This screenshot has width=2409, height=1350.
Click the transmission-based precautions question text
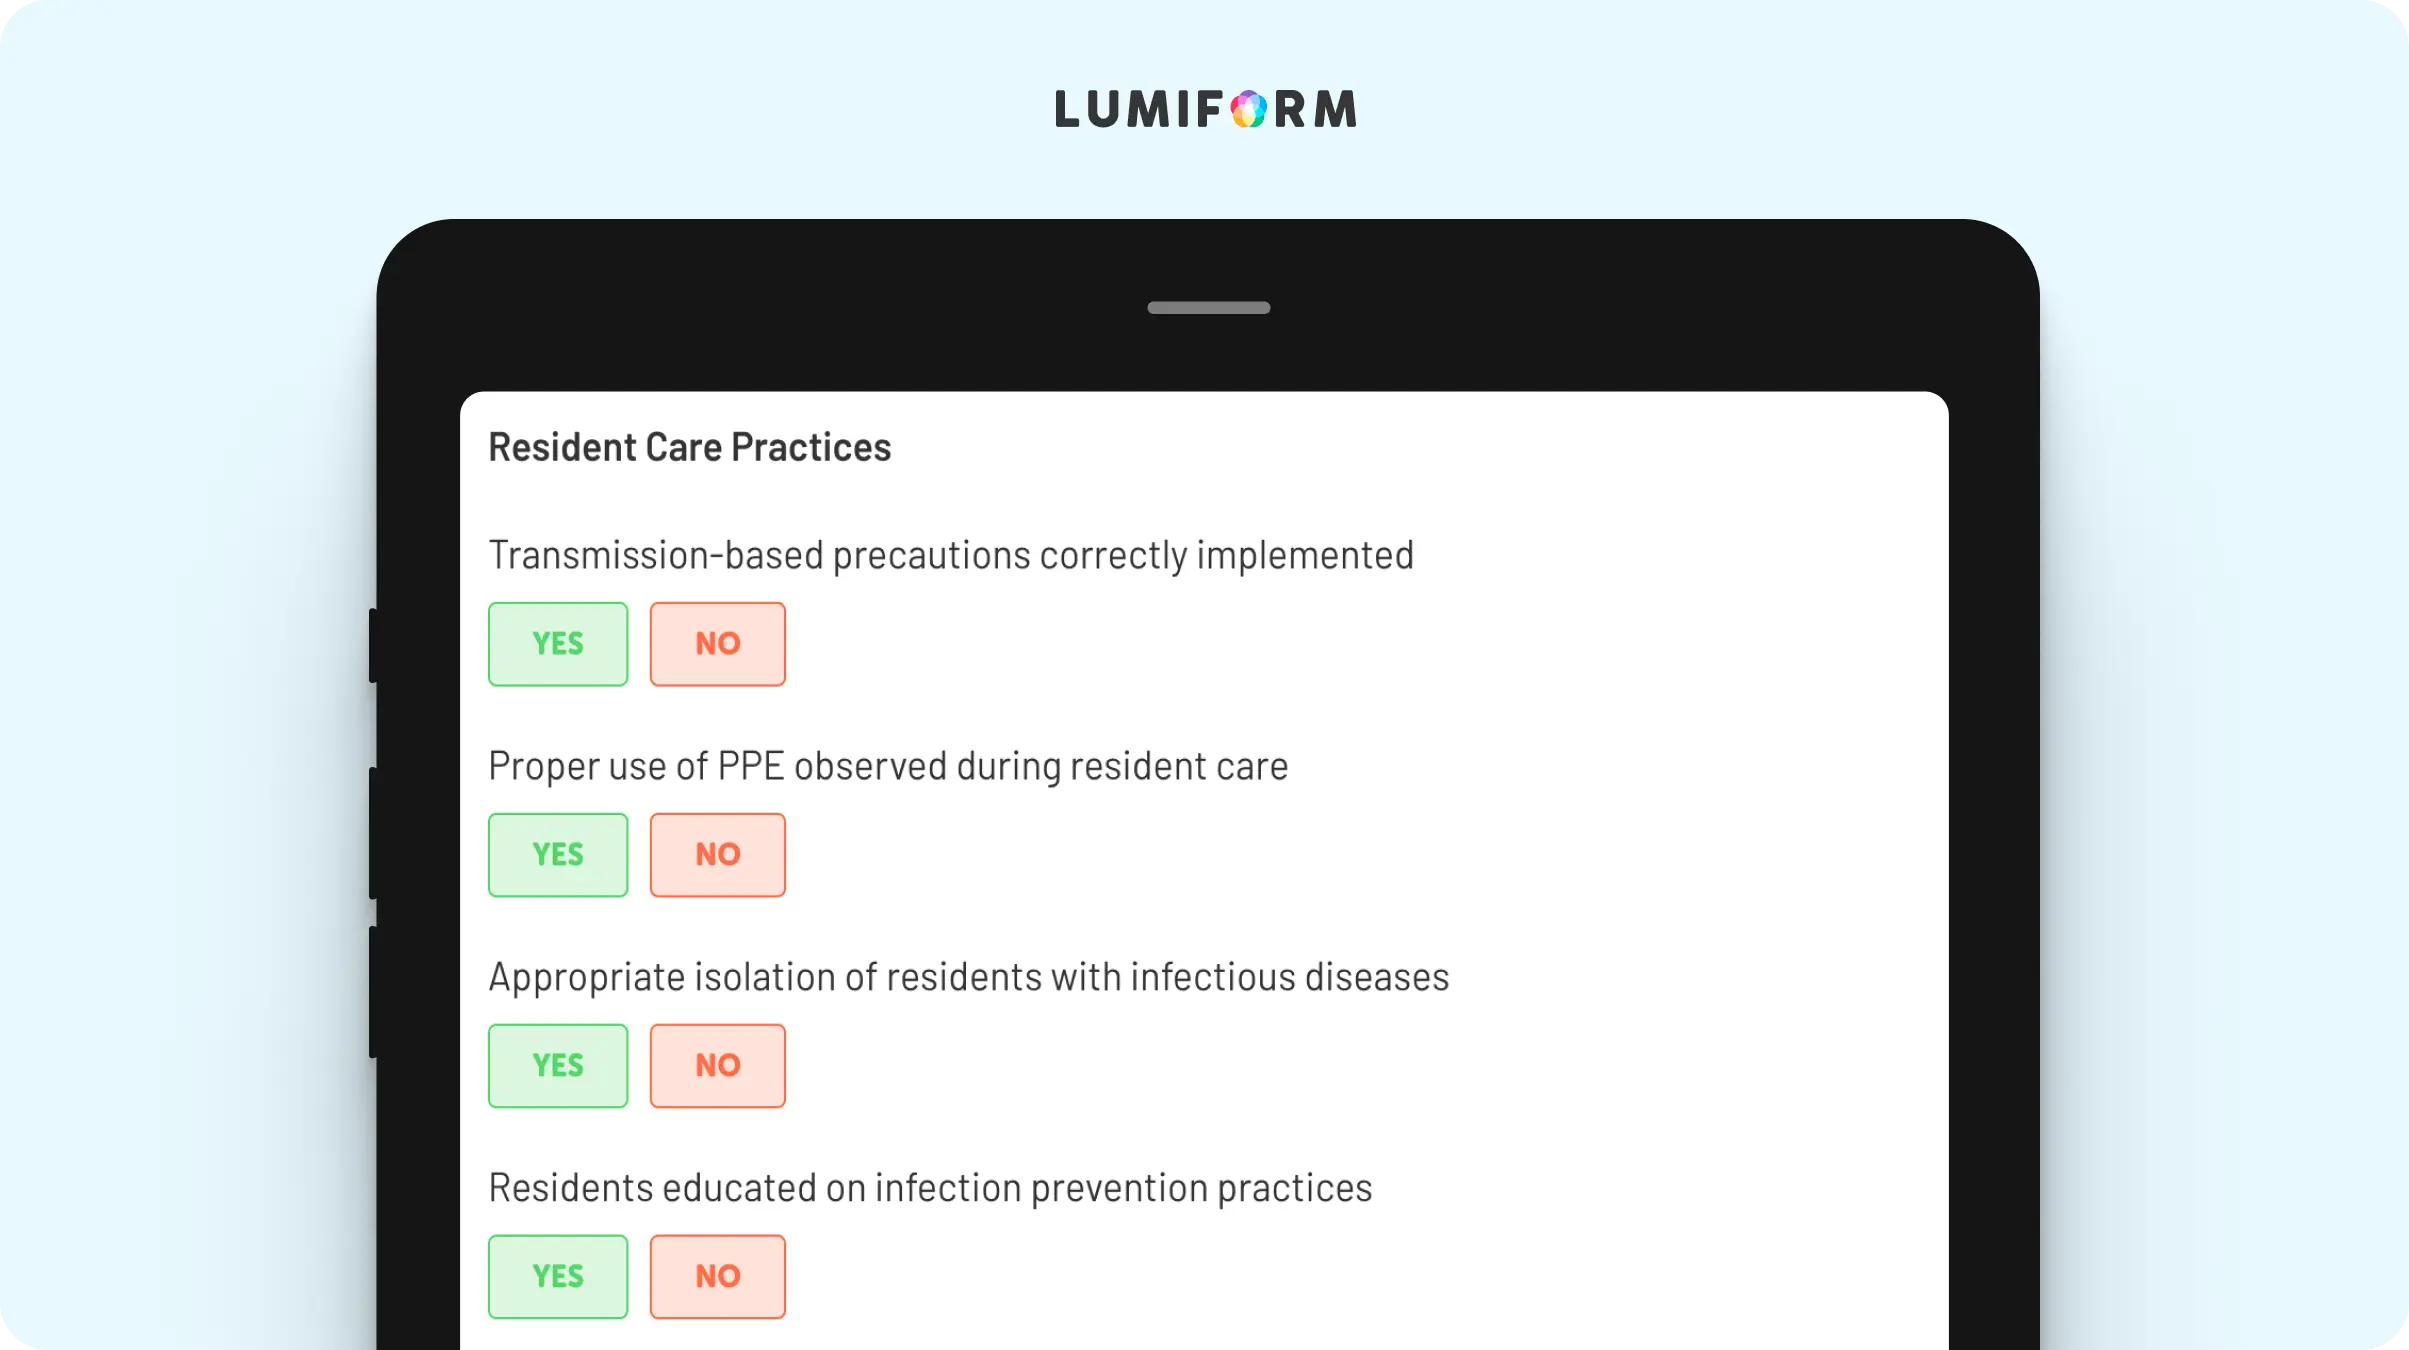click(951, 556)
